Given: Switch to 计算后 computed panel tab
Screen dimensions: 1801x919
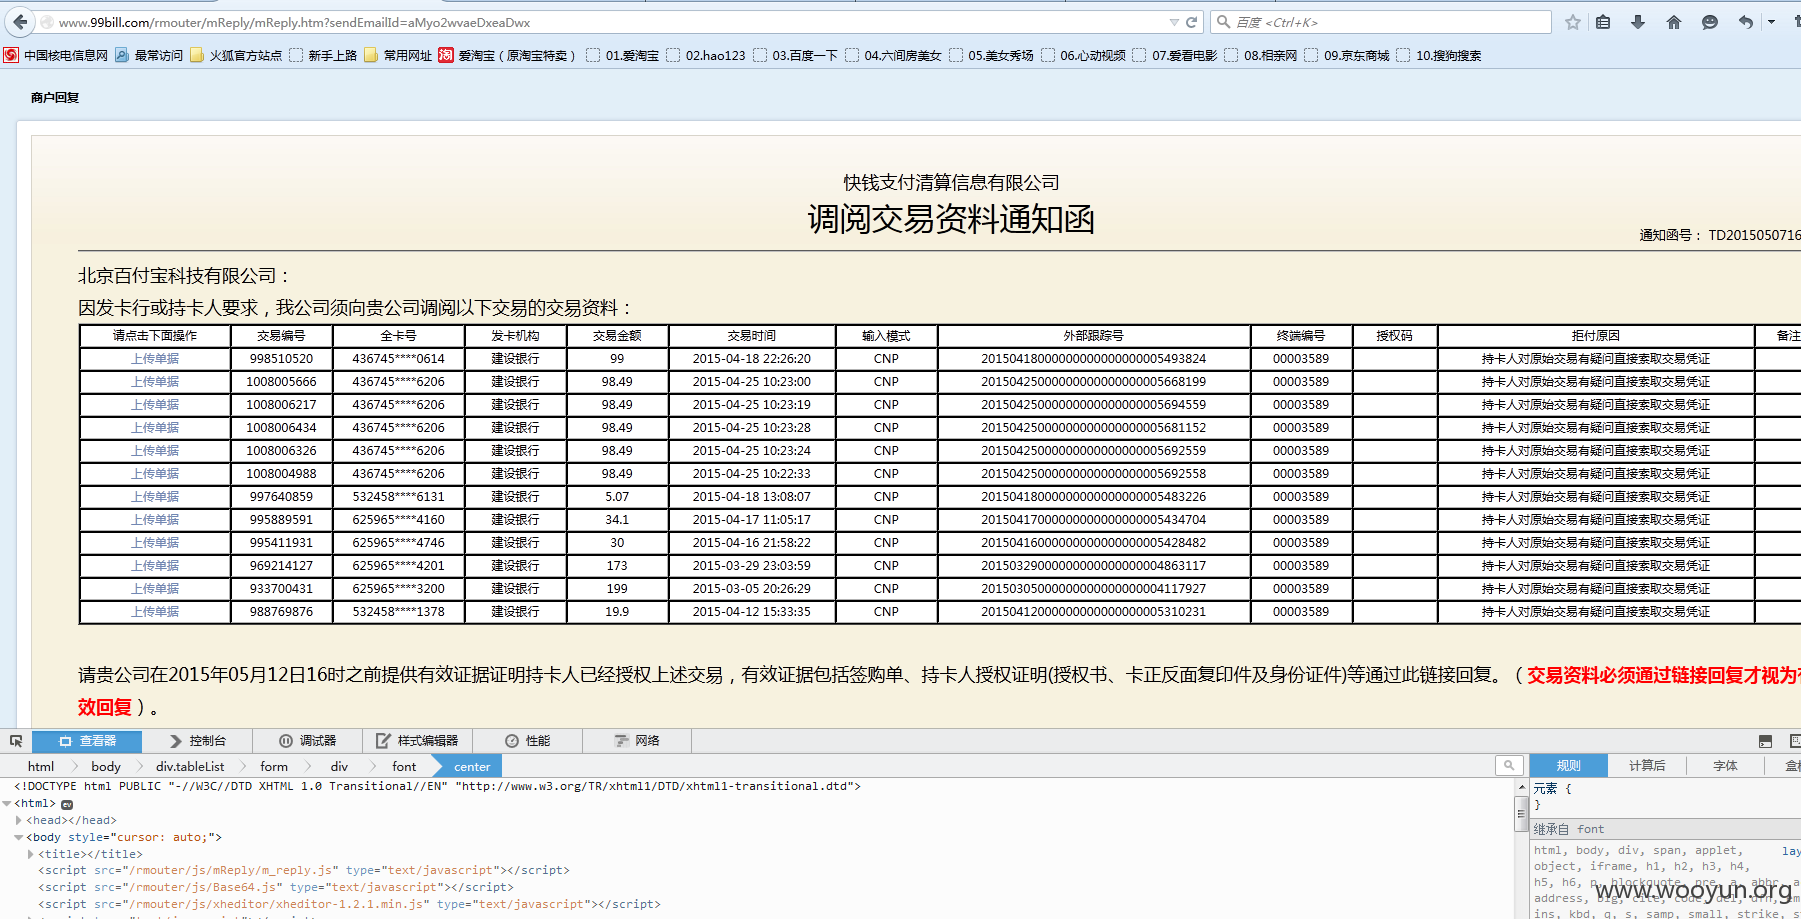Looking at the screenshot, I should tap(1647, 766).
